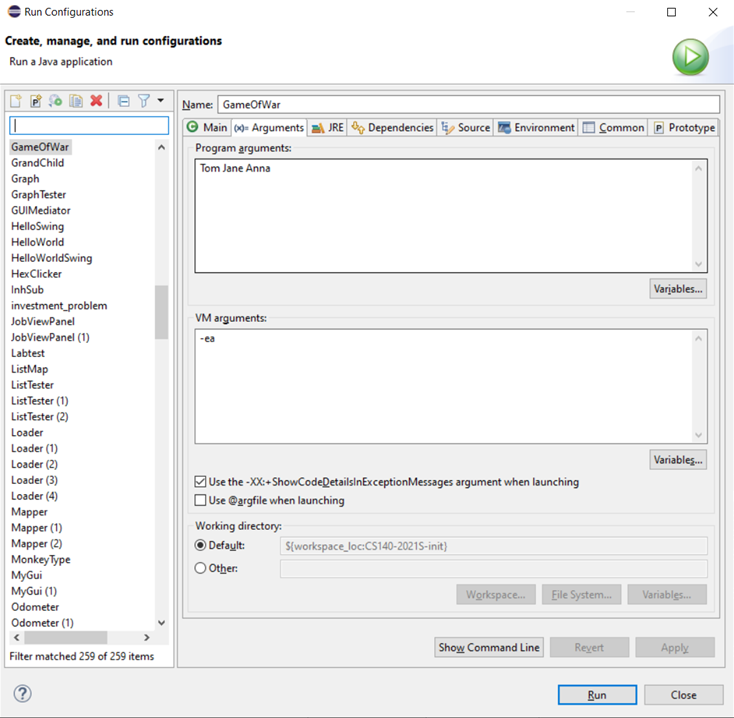The image size is (734, 718).
Task: Enable Use @argfile when launching
Action: [x=201, y=500]
